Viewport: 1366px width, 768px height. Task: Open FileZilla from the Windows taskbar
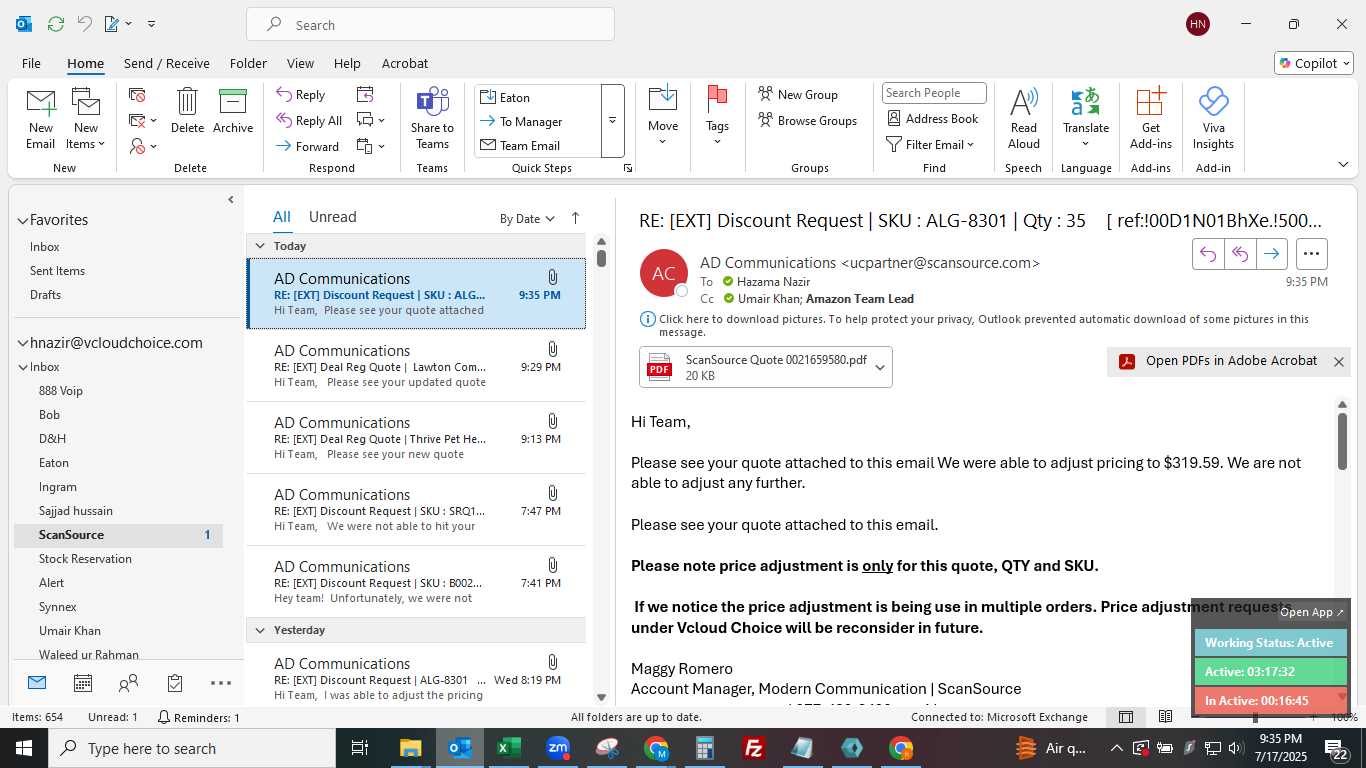point(754,748)
